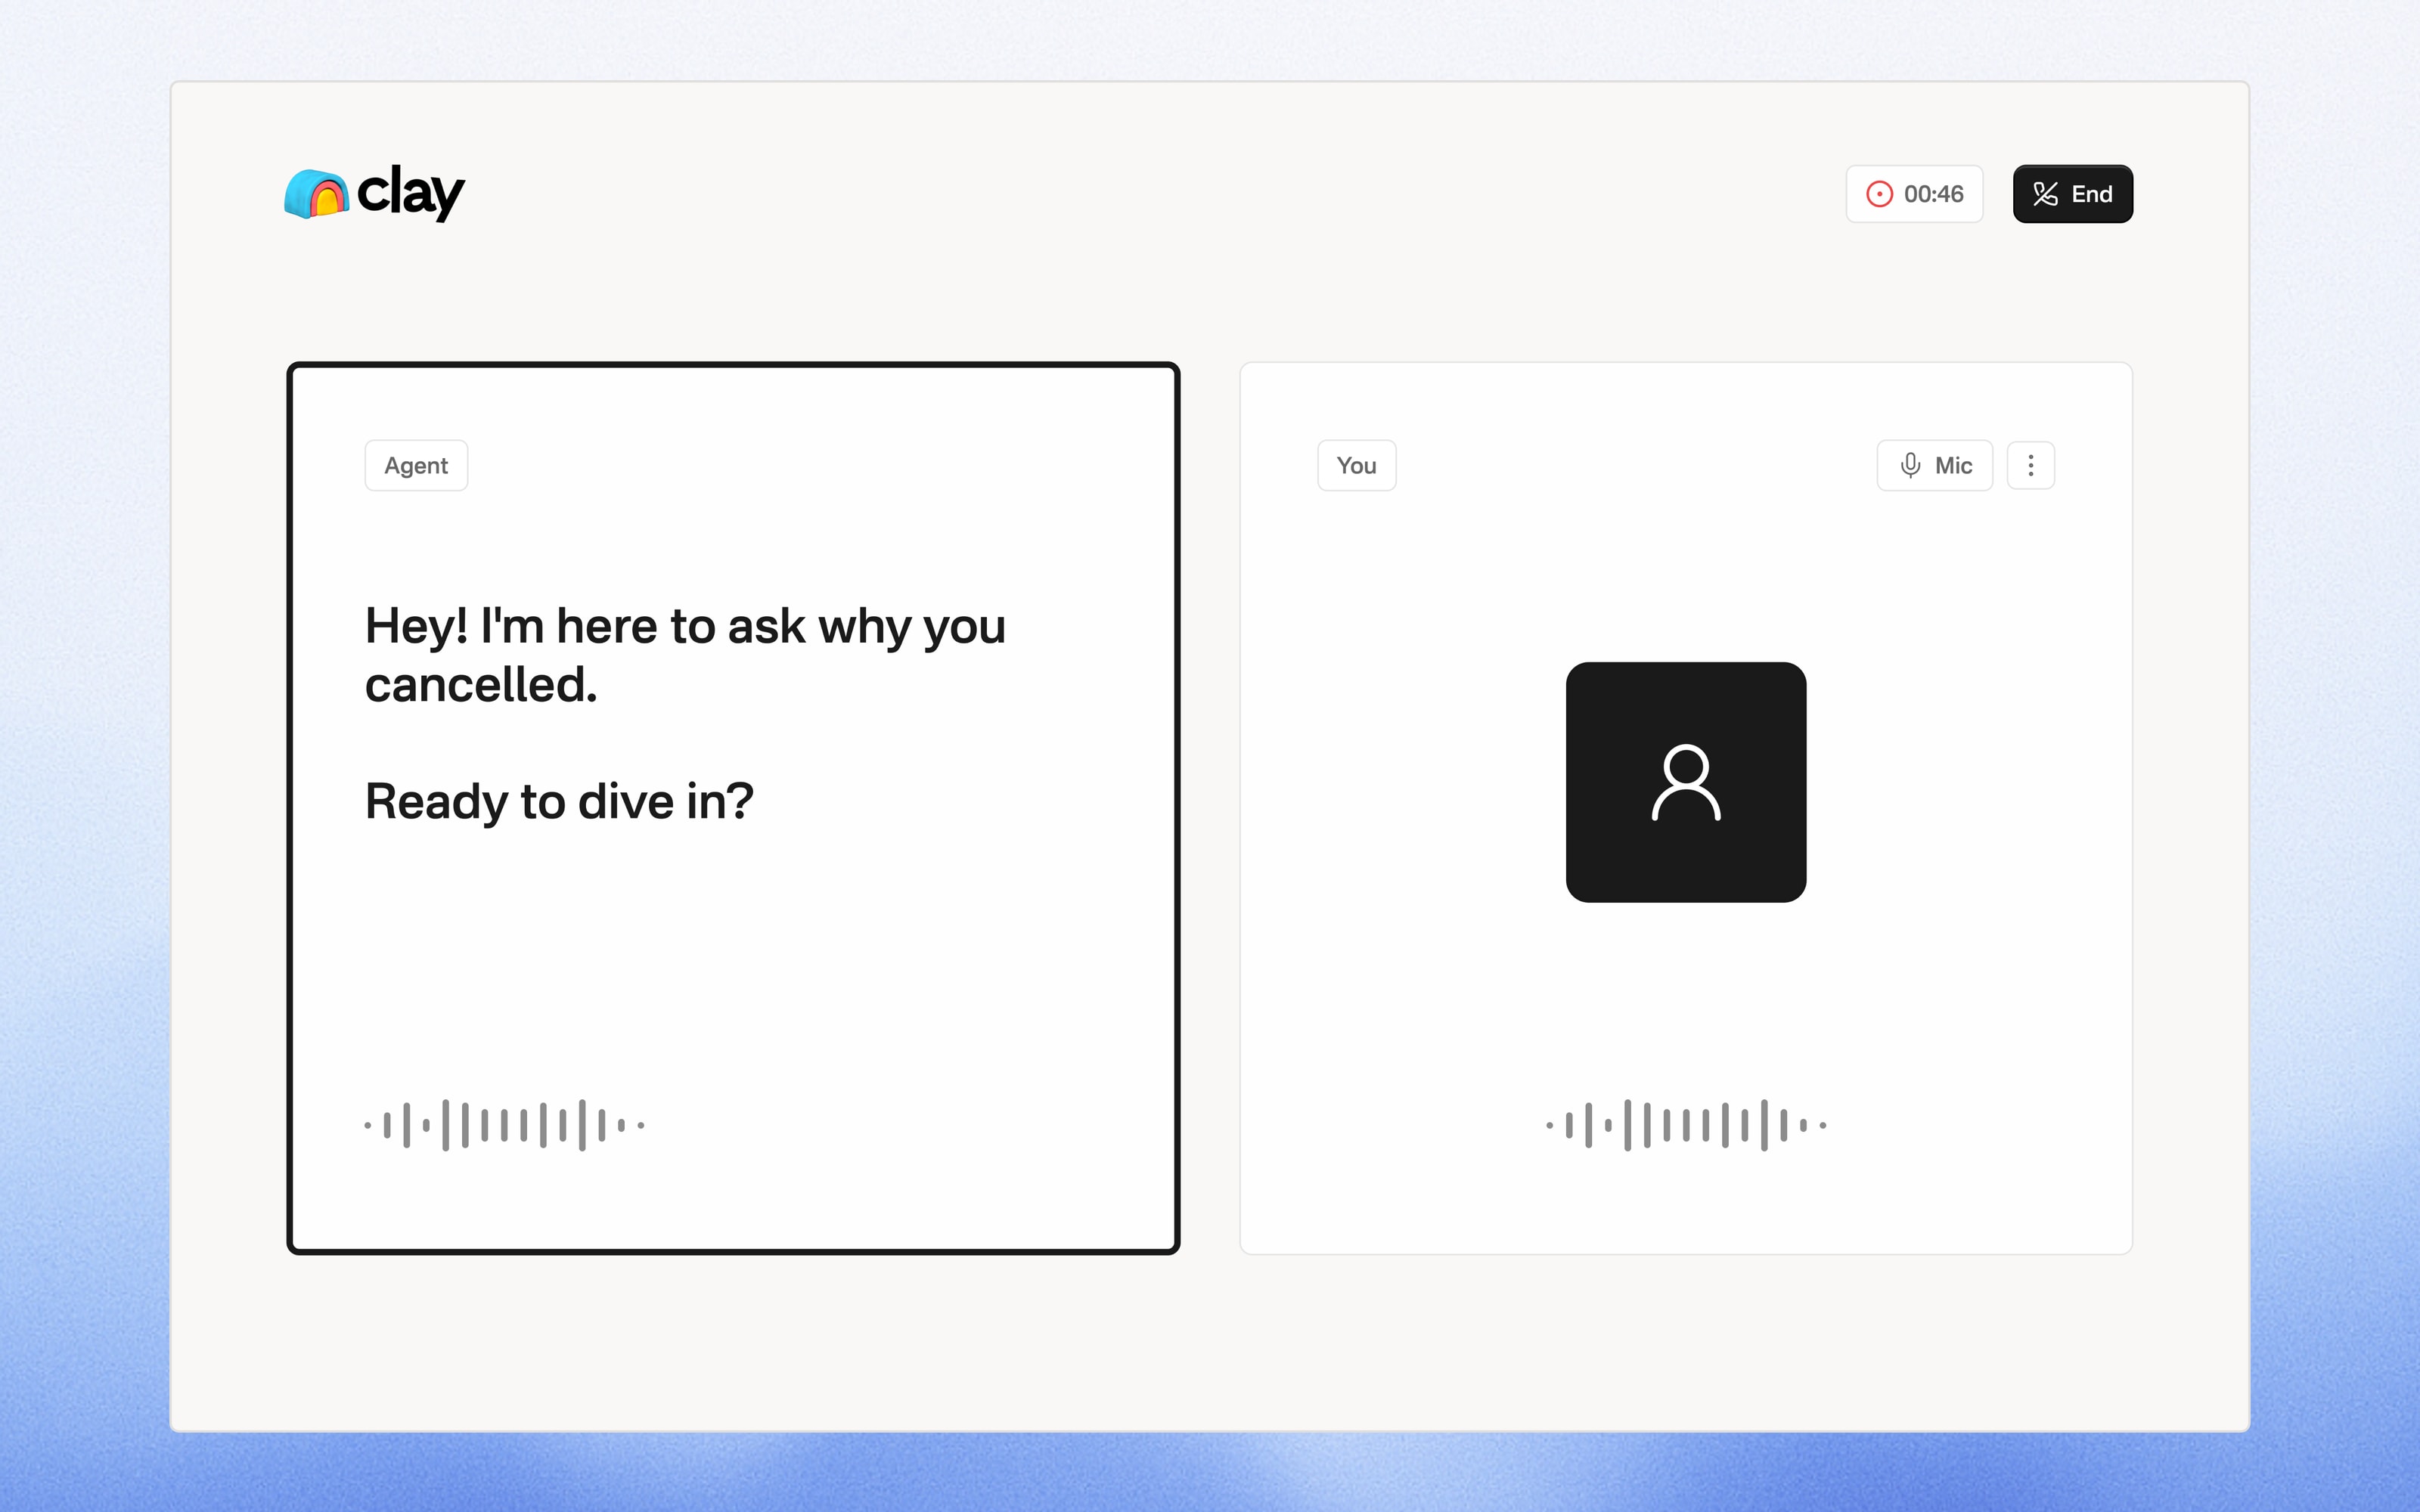This screenshot has height=1512, width=2420.
Task: Toggle the Mic button
Action: pos(1934,465)
